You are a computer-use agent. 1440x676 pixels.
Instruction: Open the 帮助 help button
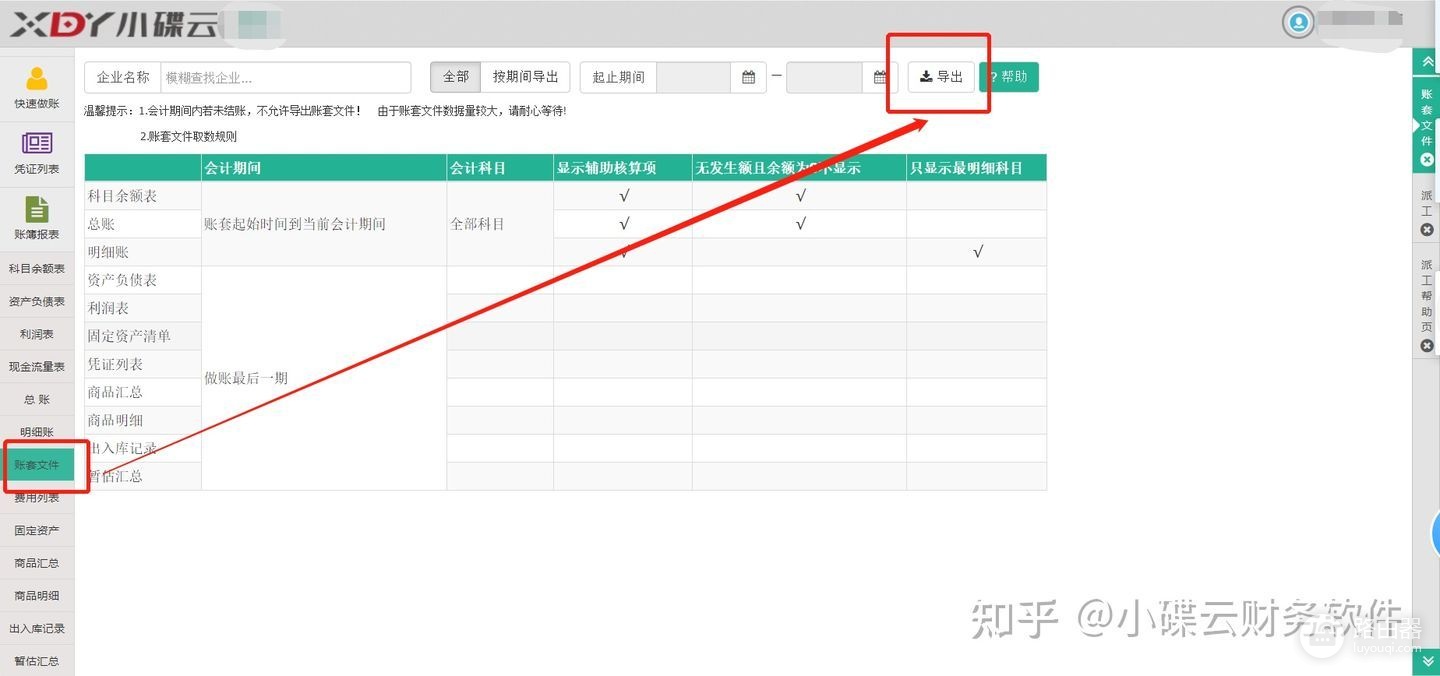pyautogui.click(x=1009, y=77)
